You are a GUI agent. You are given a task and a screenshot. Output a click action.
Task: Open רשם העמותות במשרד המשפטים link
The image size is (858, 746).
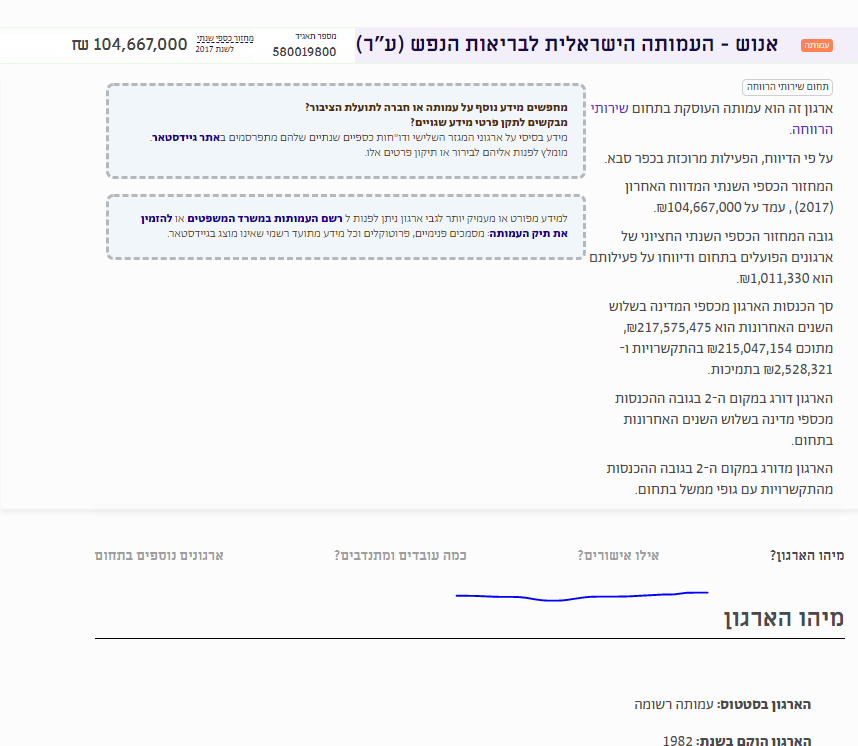tap(265, 218)
